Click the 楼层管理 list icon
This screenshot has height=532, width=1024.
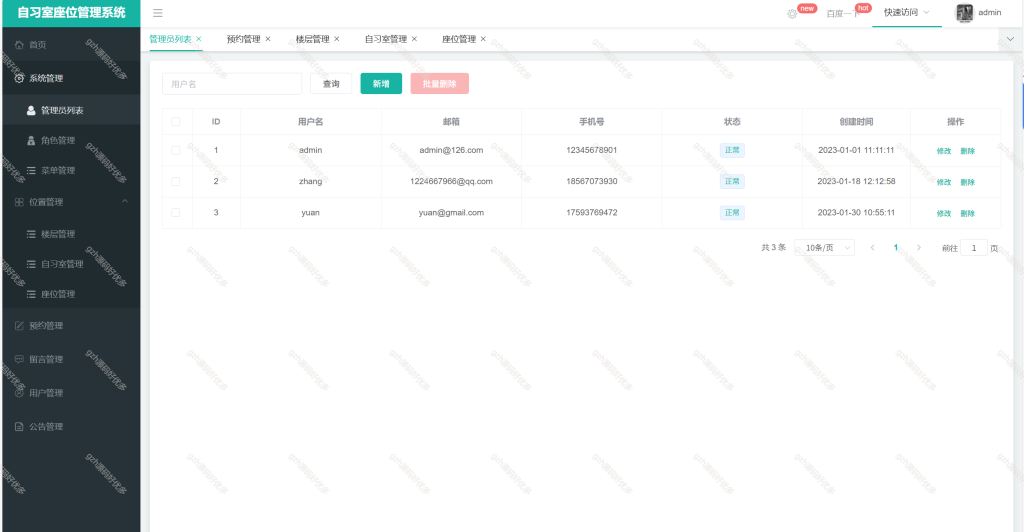click(x=31, y=234)
